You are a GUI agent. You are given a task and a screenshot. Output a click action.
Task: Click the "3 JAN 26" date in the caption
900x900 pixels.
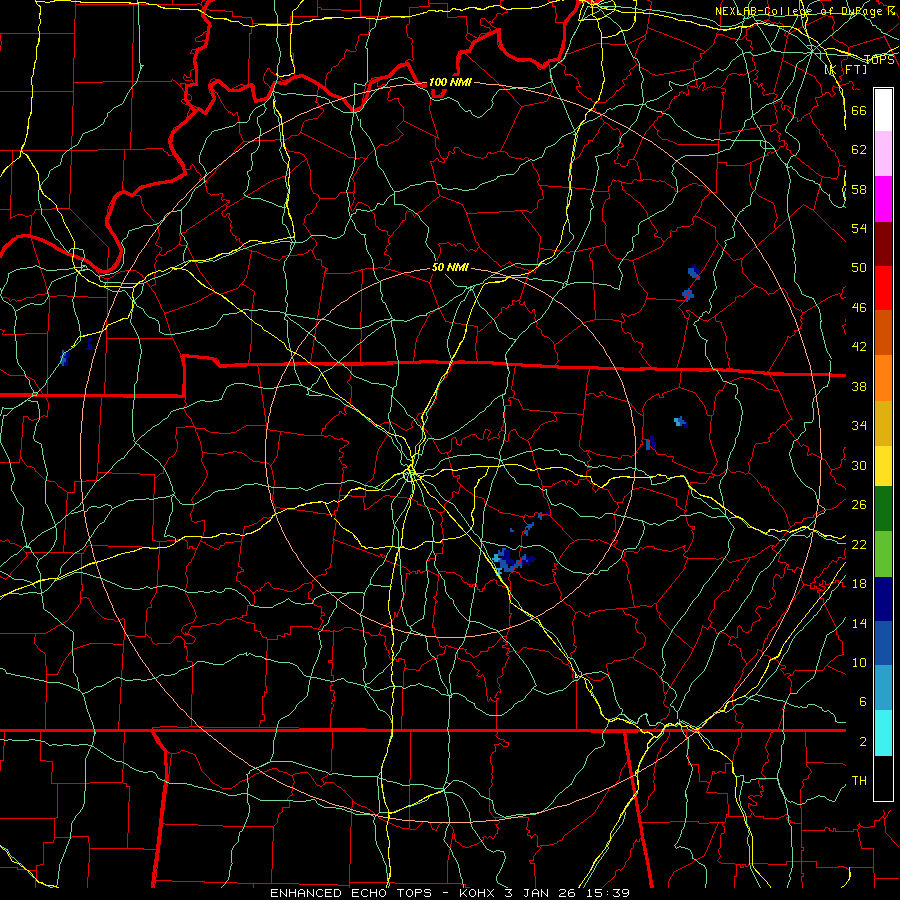(542, 893)
